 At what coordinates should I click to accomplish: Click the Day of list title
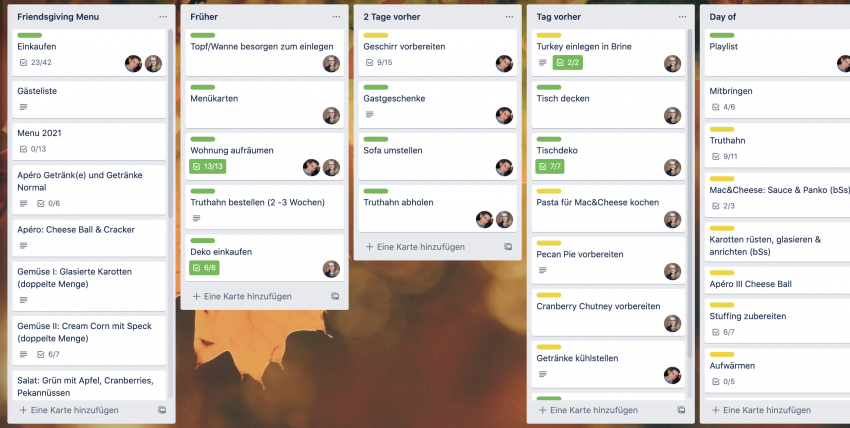pos(723,17)
